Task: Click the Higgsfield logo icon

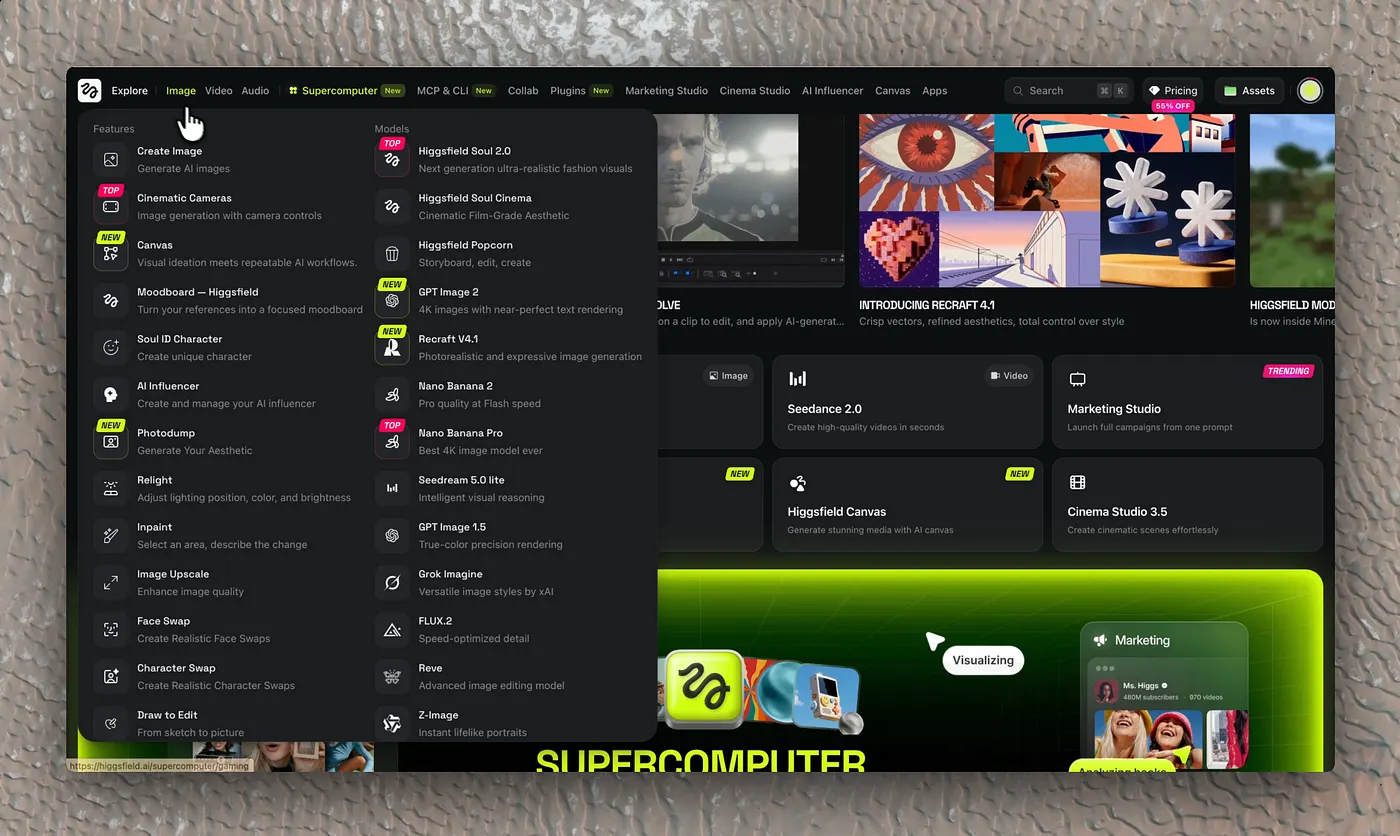Action: pos(89,90)
